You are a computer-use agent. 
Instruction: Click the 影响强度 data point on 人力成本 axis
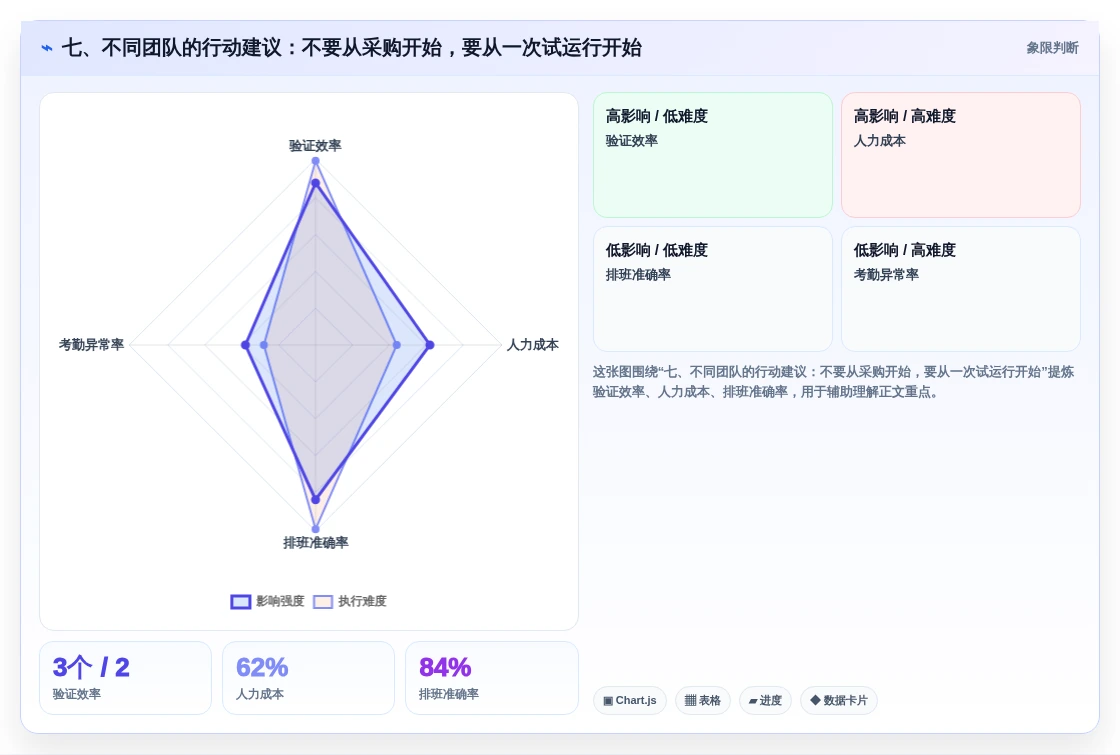(429, 345)
